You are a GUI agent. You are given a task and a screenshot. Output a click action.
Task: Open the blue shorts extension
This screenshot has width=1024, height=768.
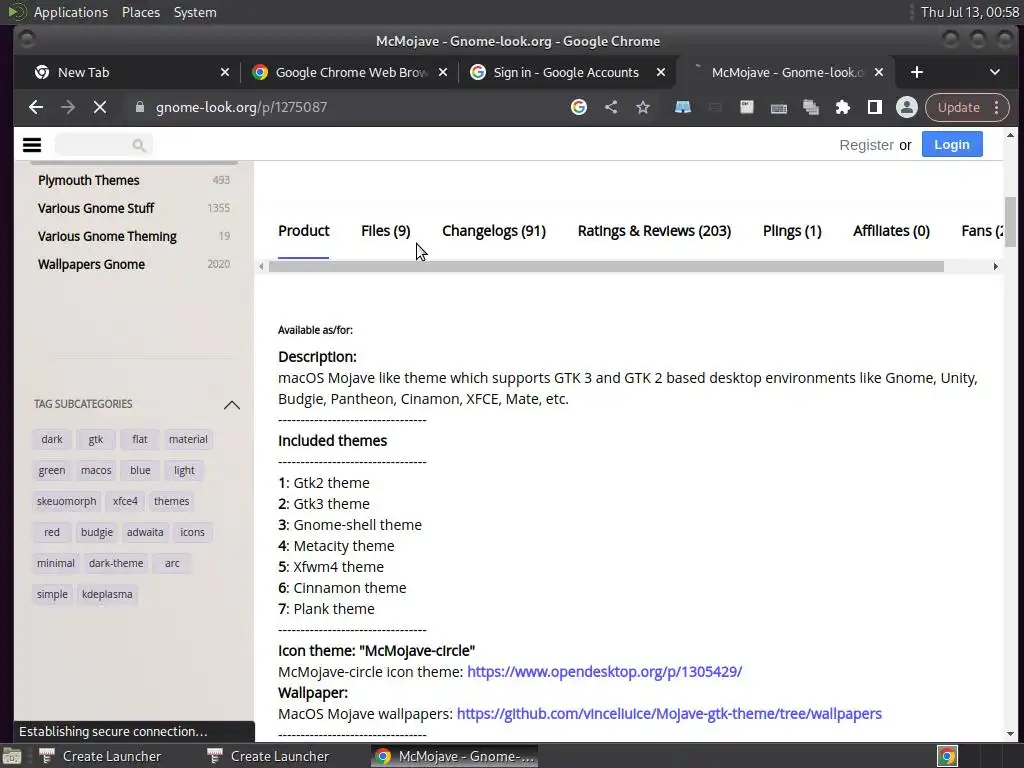click(682, 107)
